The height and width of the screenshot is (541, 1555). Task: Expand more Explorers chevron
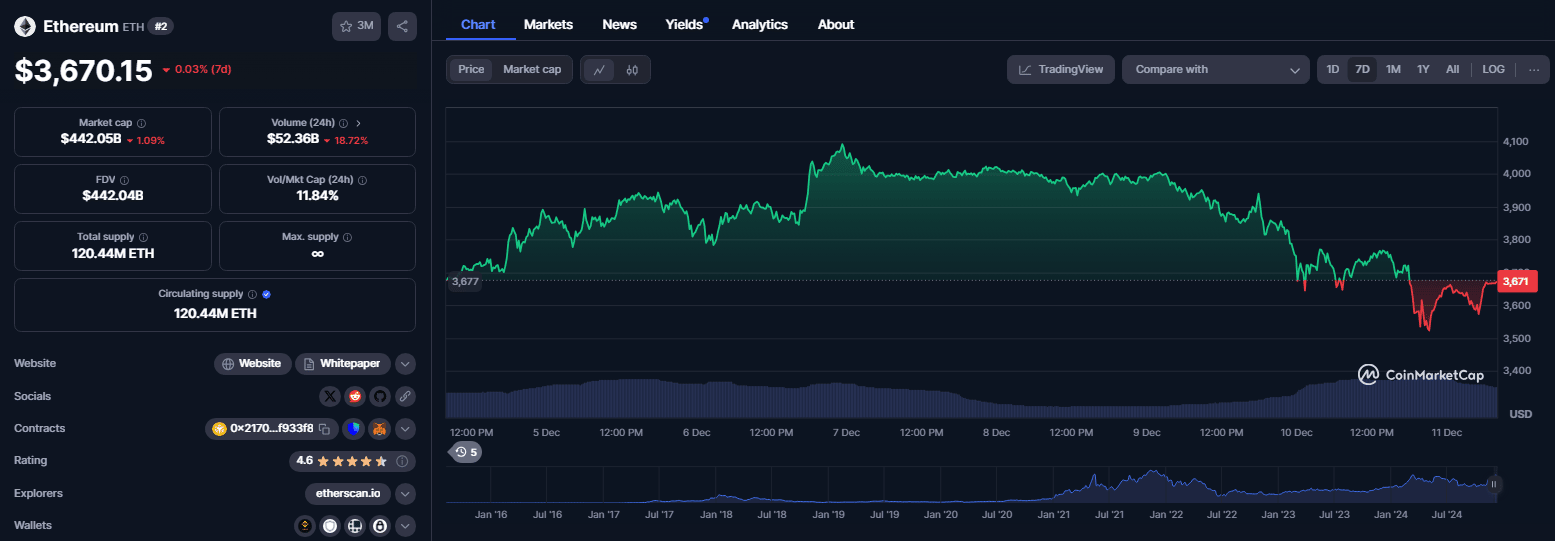pyautogui.click(x=405, y=493)
